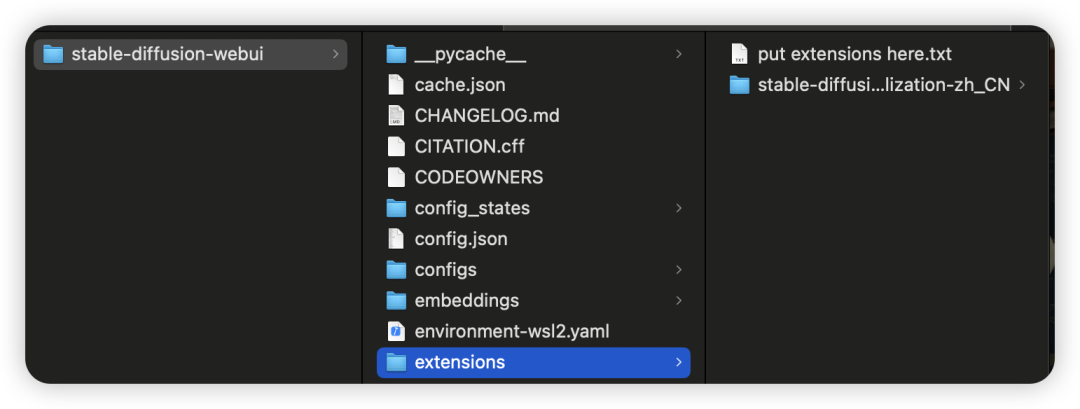Select the extensions folder name
Viewport: 1080px width, 409px height.
pos(460,362)
